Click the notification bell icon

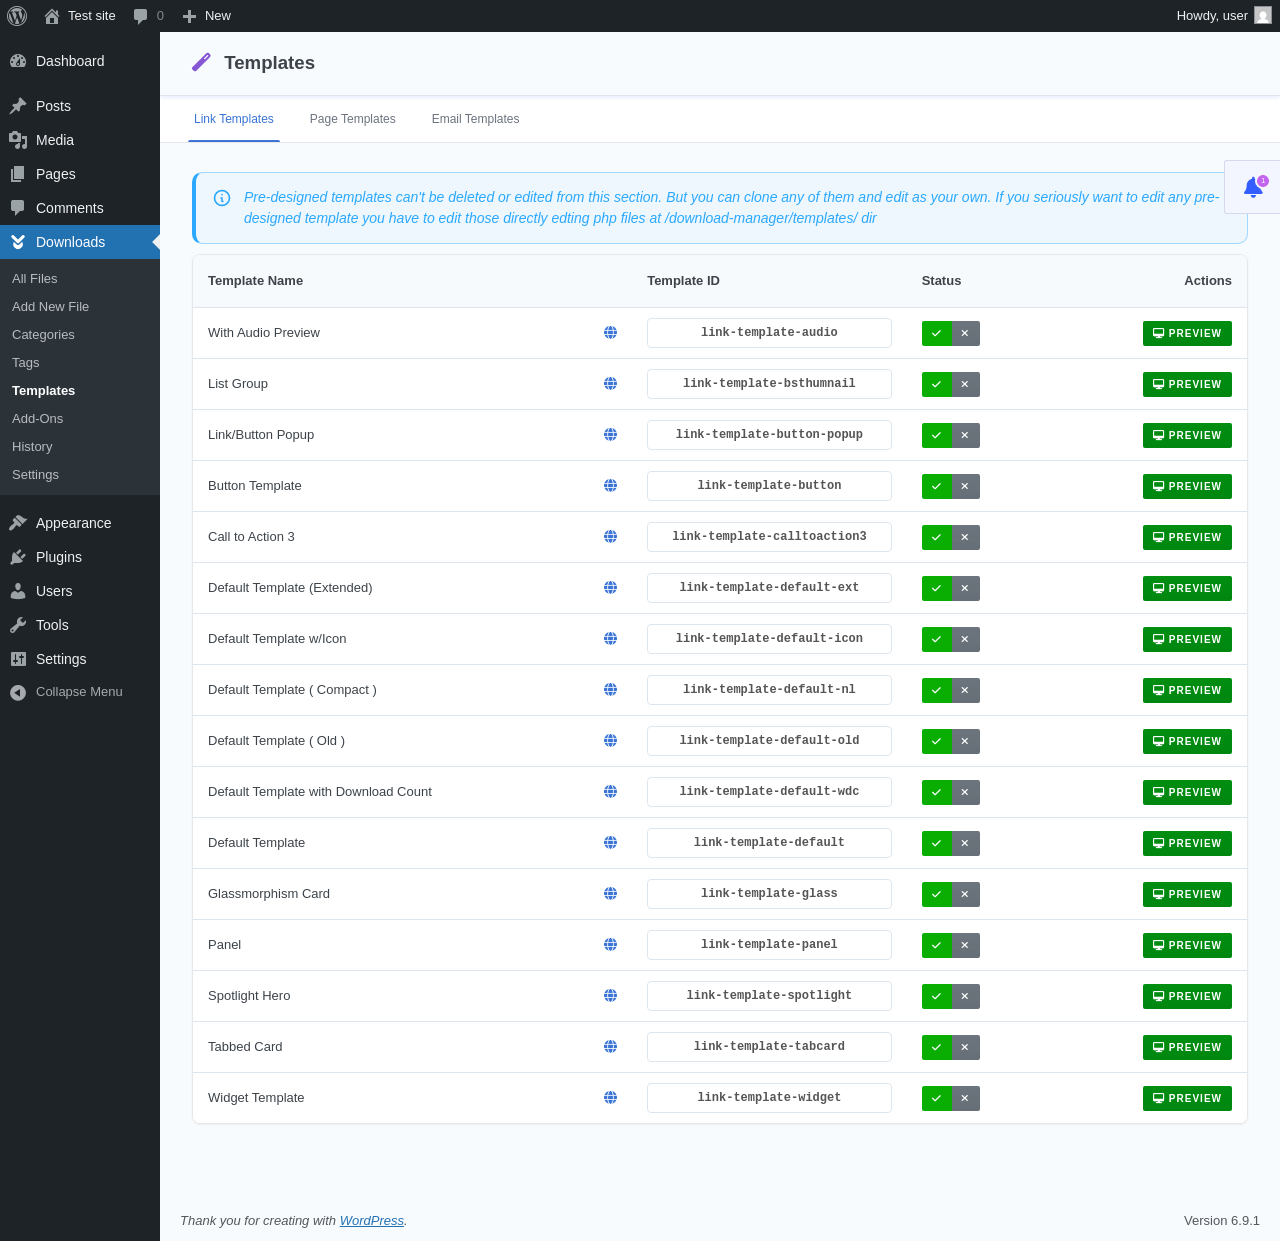1252,187
